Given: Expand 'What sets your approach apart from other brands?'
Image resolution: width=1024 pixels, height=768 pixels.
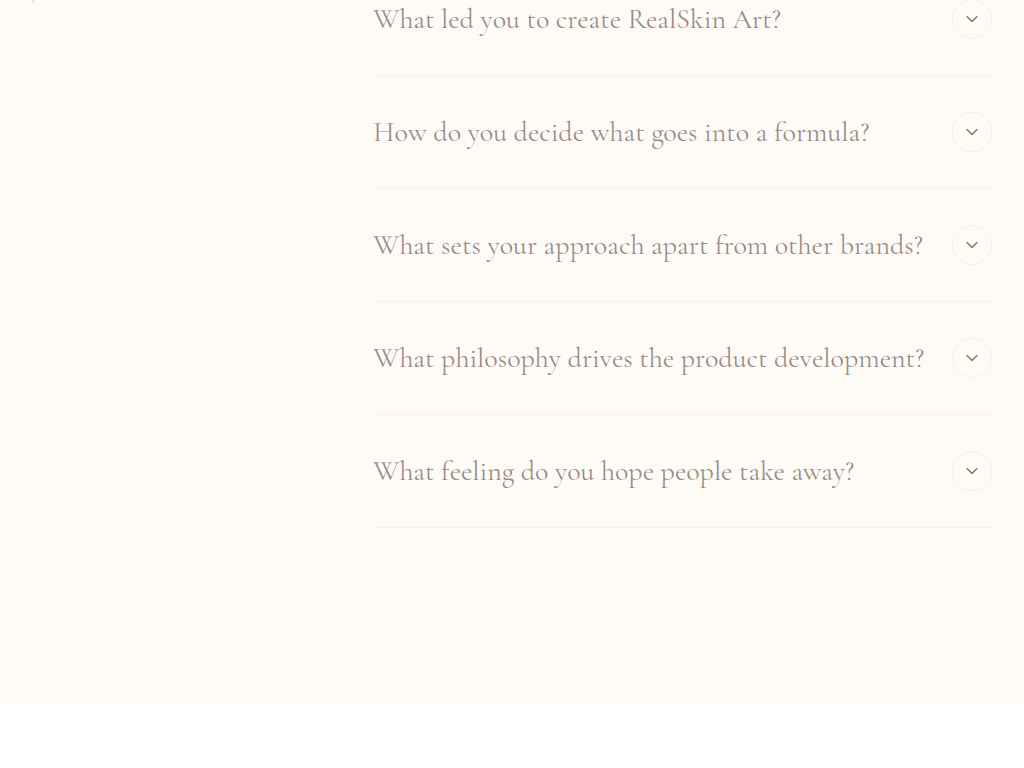Looking at the screenshot, I should click(648, 246).
